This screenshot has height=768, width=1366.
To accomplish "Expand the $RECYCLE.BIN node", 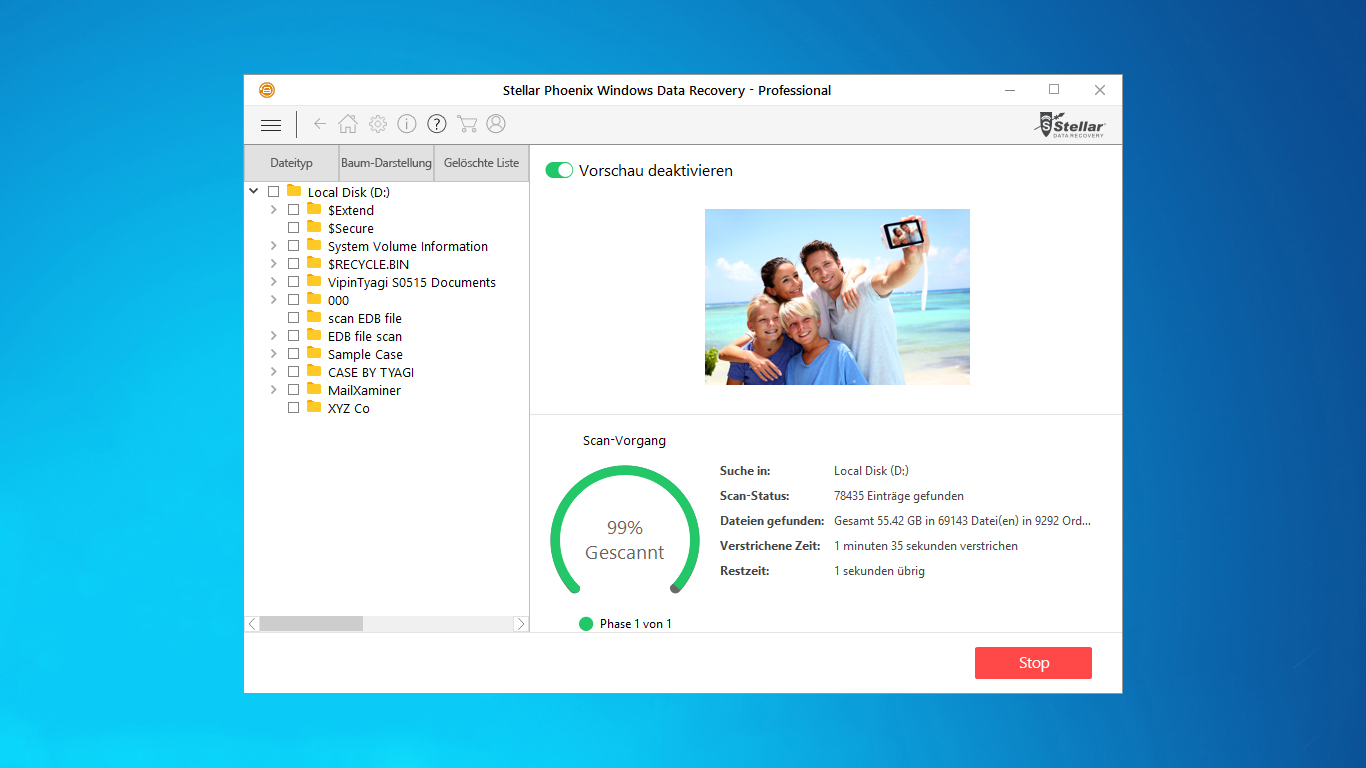I will [x=274, y=264].
